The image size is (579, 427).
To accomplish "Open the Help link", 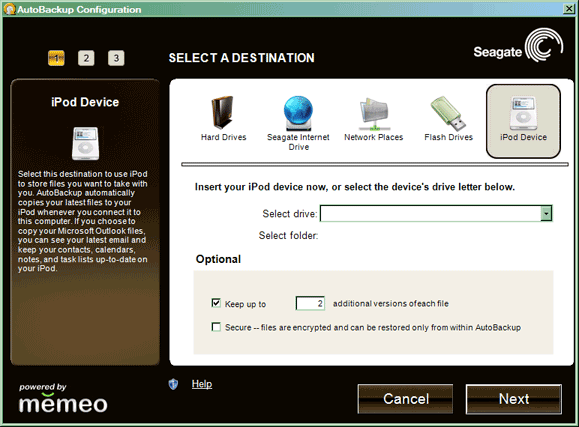I will click(202, 384).
